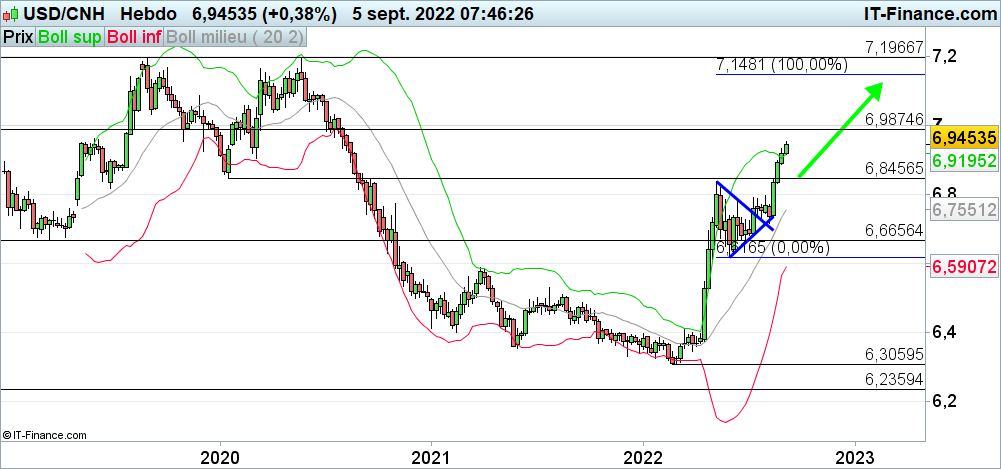Click the 2023 marker on time axis

[855, 456]
